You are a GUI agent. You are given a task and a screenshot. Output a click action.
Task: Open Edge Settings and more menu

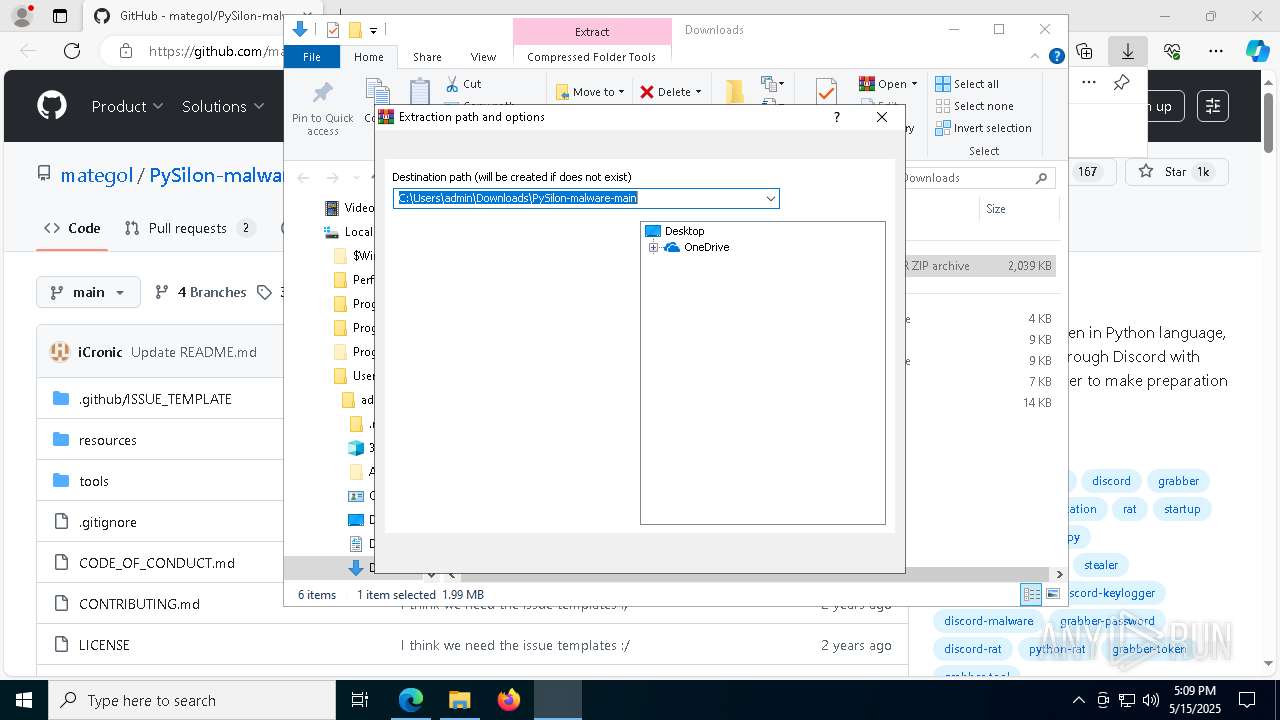click(1216, 51)
